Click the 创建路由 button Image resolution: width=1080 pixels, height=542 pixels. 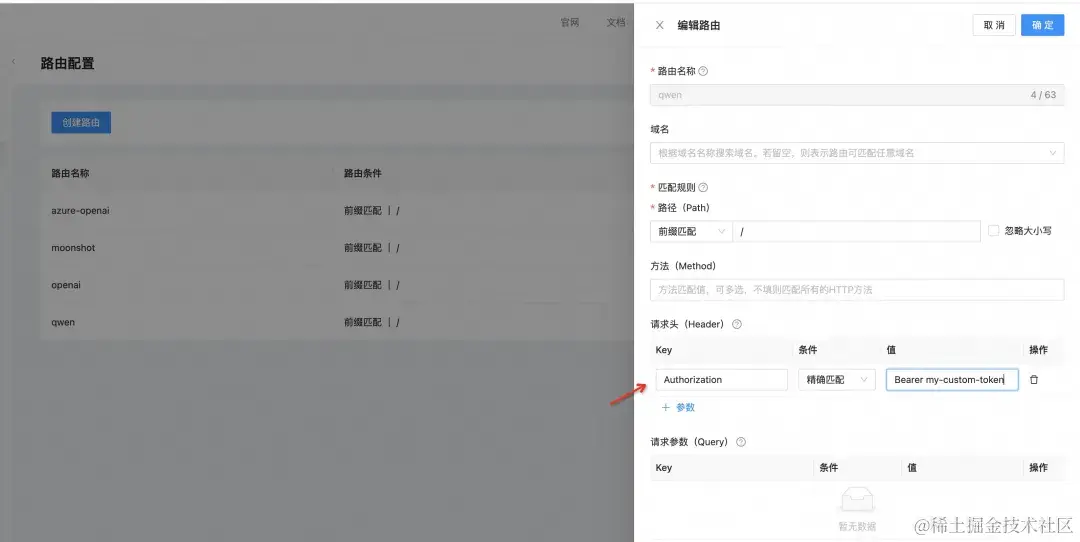[81, 123]
